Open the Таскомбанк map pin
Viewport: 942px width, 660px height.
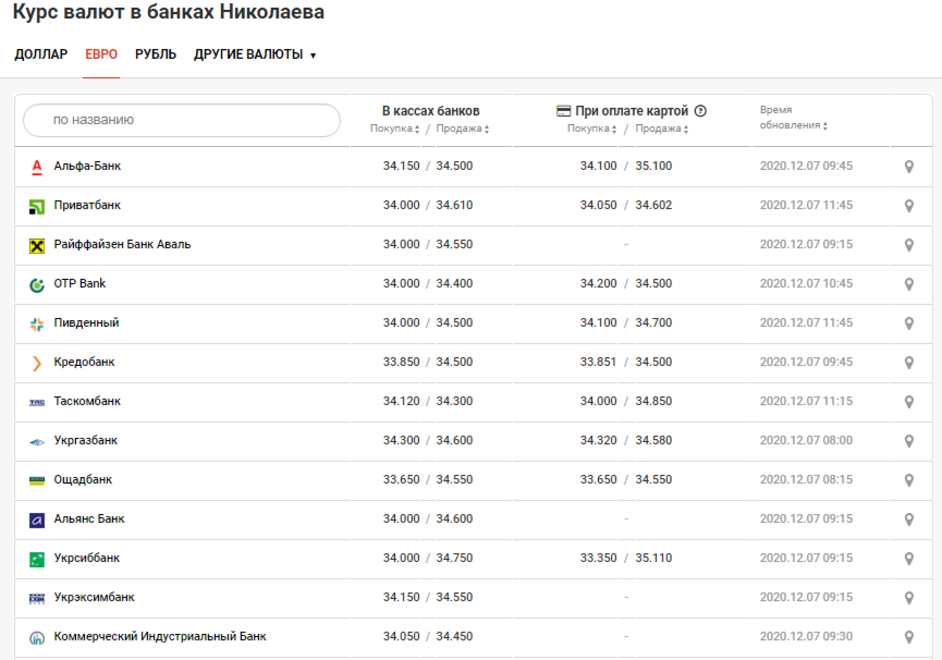[909, 402]
